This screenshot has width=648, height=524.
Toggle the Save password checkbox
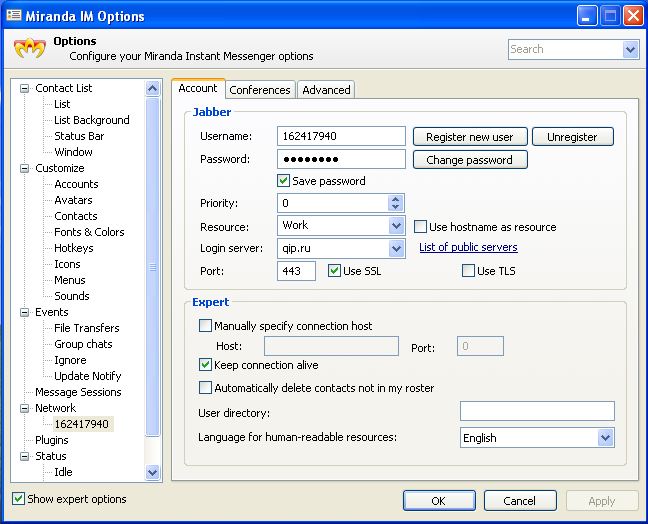click(283, 181)
